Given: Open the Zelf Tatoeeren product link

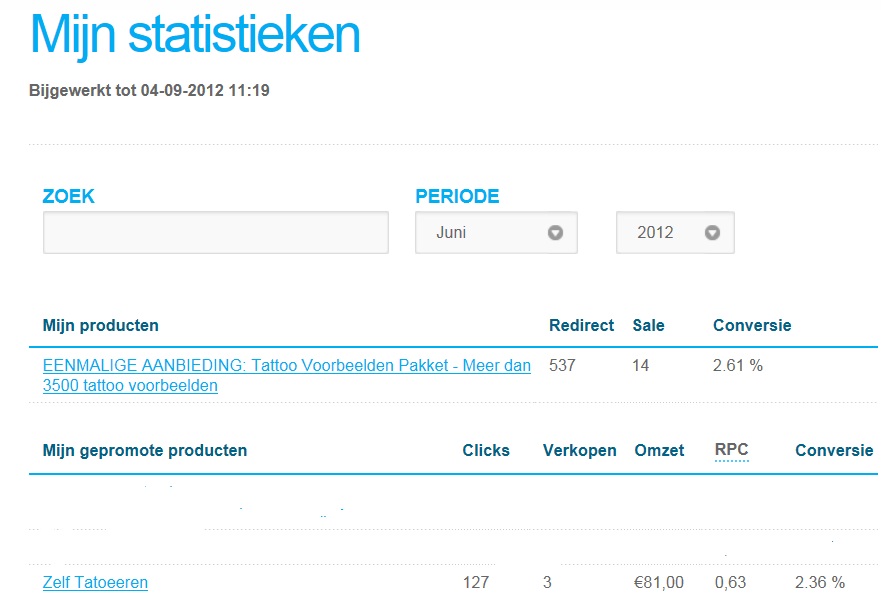Looking at the screenshot, I should (95, 582).
